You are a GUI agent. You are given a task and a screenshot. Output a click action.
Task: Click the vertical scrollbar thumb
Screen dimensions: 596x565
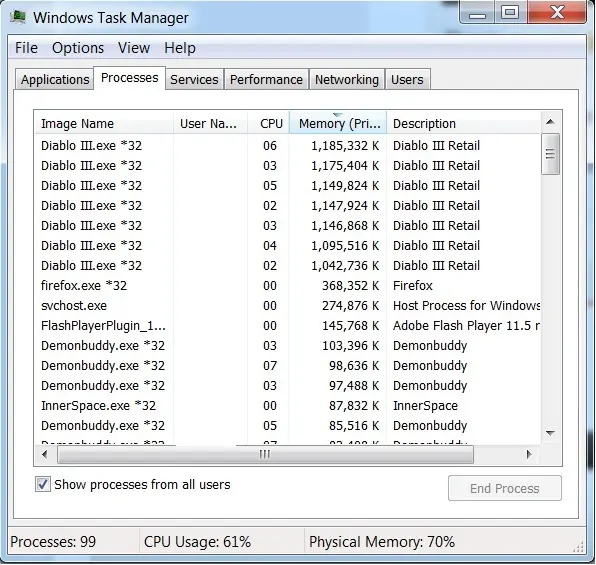(x=550, y=154)
